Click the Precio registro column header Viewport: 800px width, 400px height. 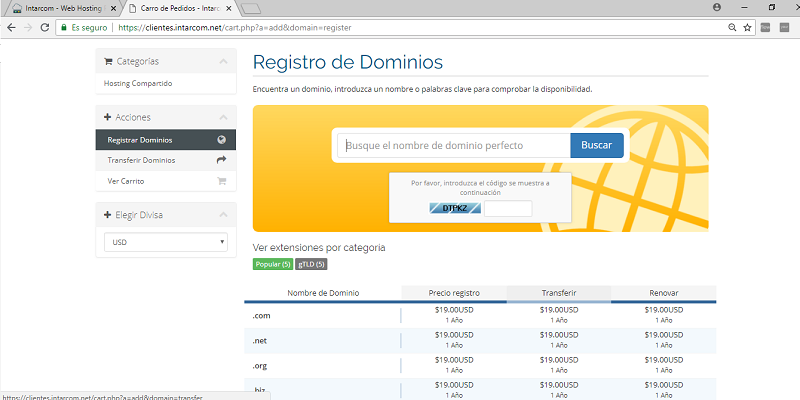[454, 293]
